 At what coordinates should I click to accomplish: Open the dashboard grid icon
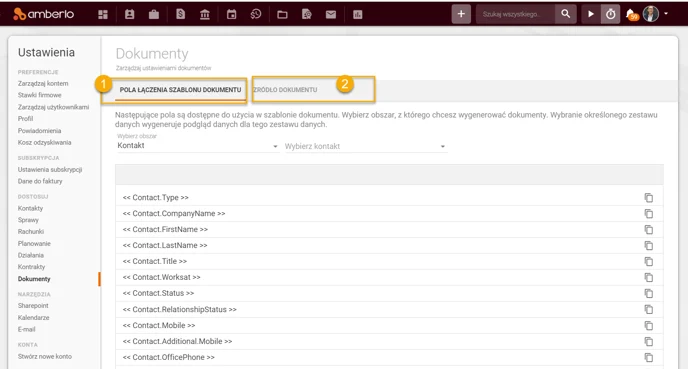tap(103, 14)
